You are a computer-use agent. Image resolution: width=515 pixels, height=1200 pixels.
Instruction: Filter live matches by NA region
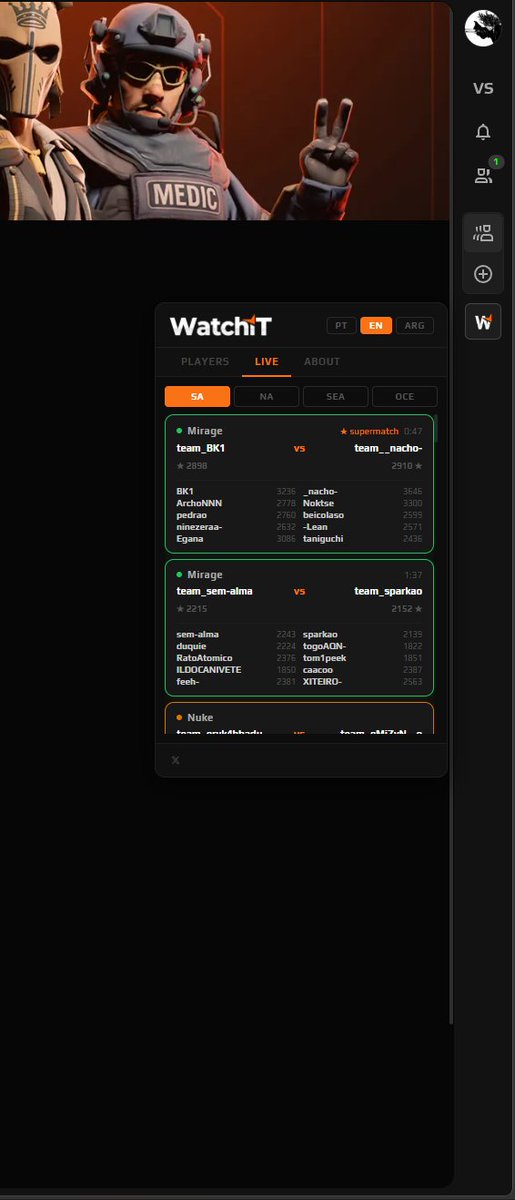coord(266,397)
